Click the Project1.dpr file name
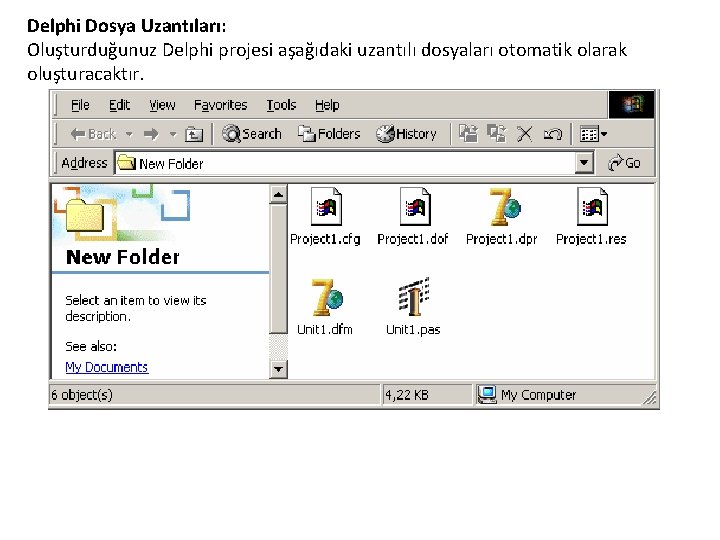720x540 pixels. (x=501, y=239)
